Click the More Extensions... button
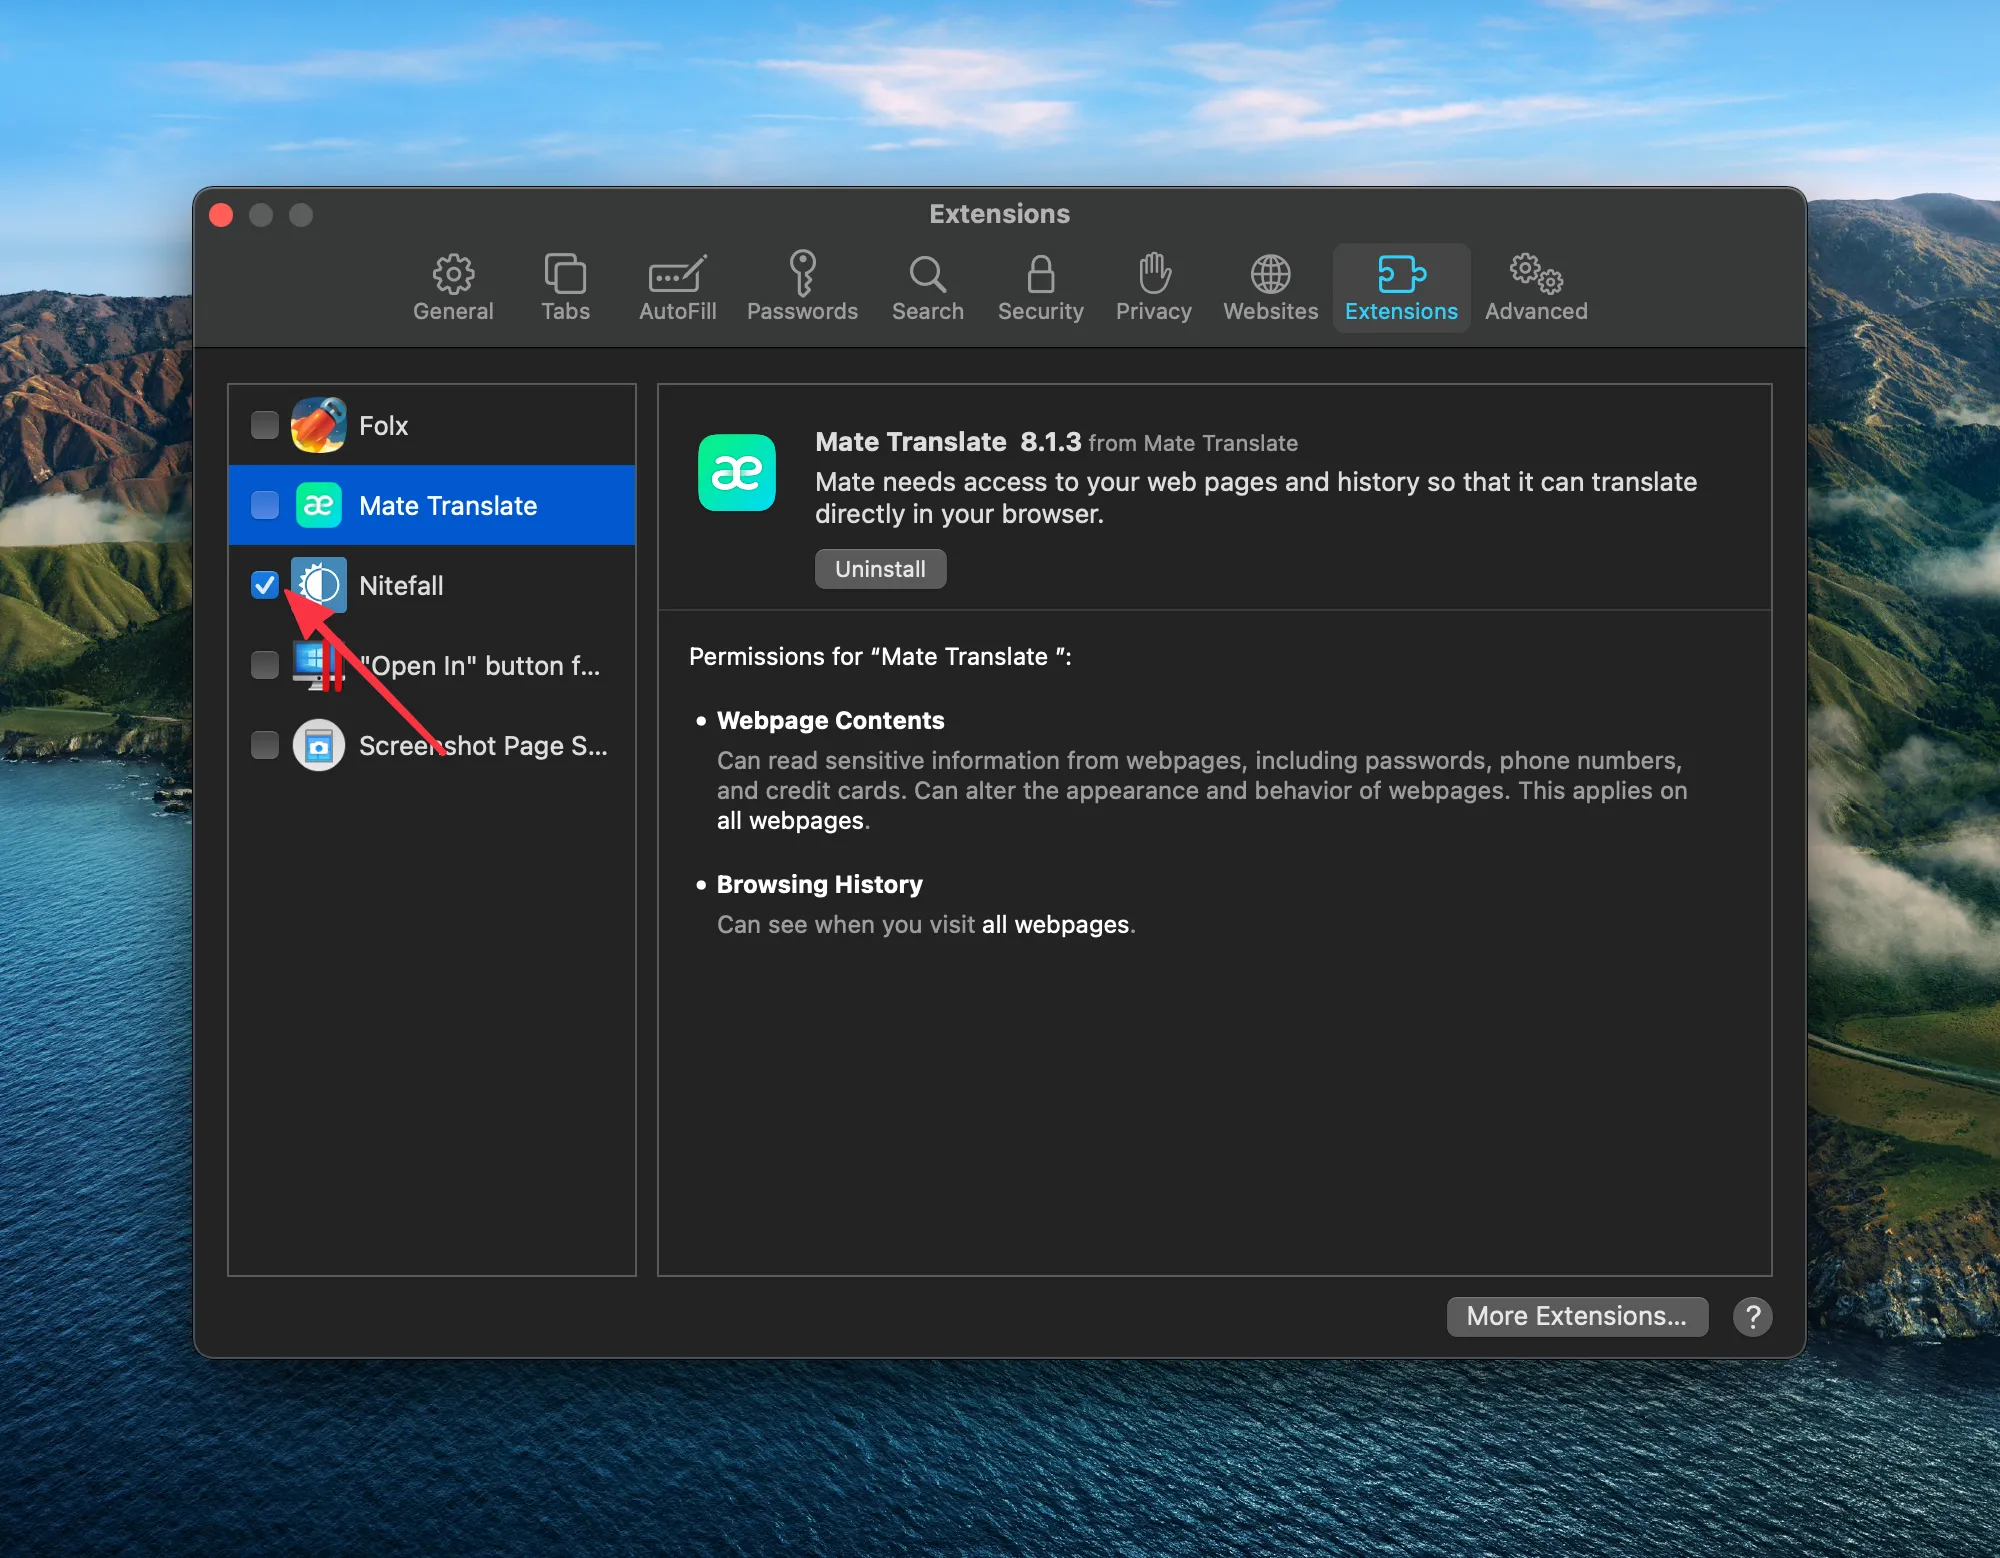Image resolution: width=2000 pixels, height=1558 pixels. click(1576, 1316)
